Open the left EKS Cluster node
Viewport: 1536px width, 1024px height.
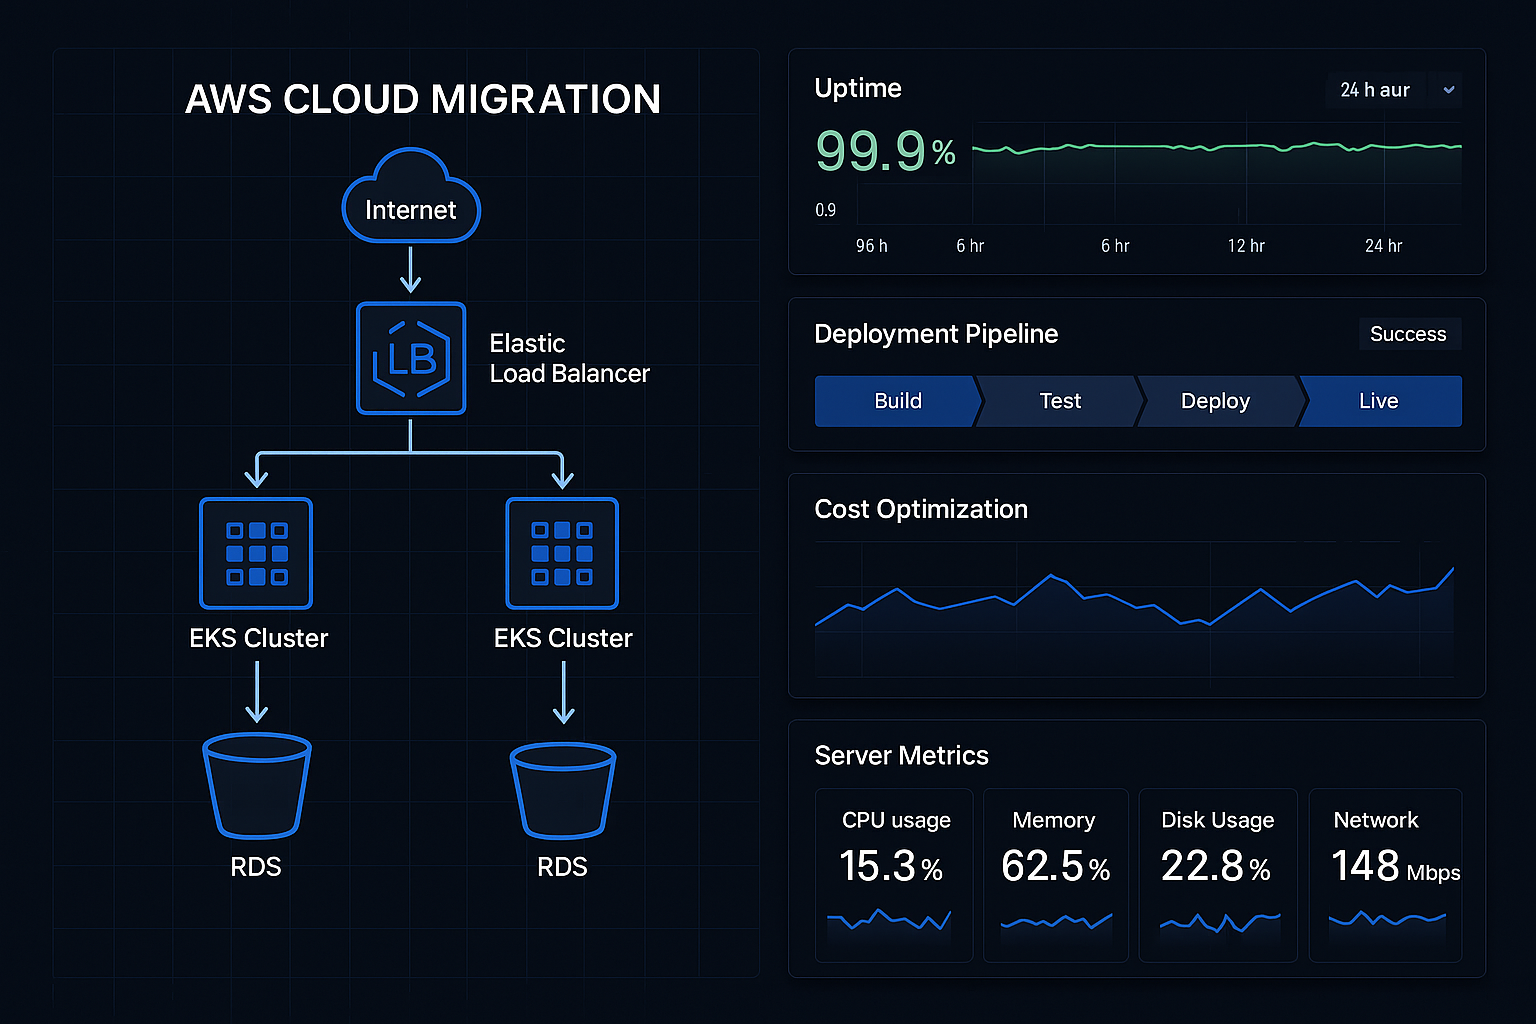[x=256, y=553]
